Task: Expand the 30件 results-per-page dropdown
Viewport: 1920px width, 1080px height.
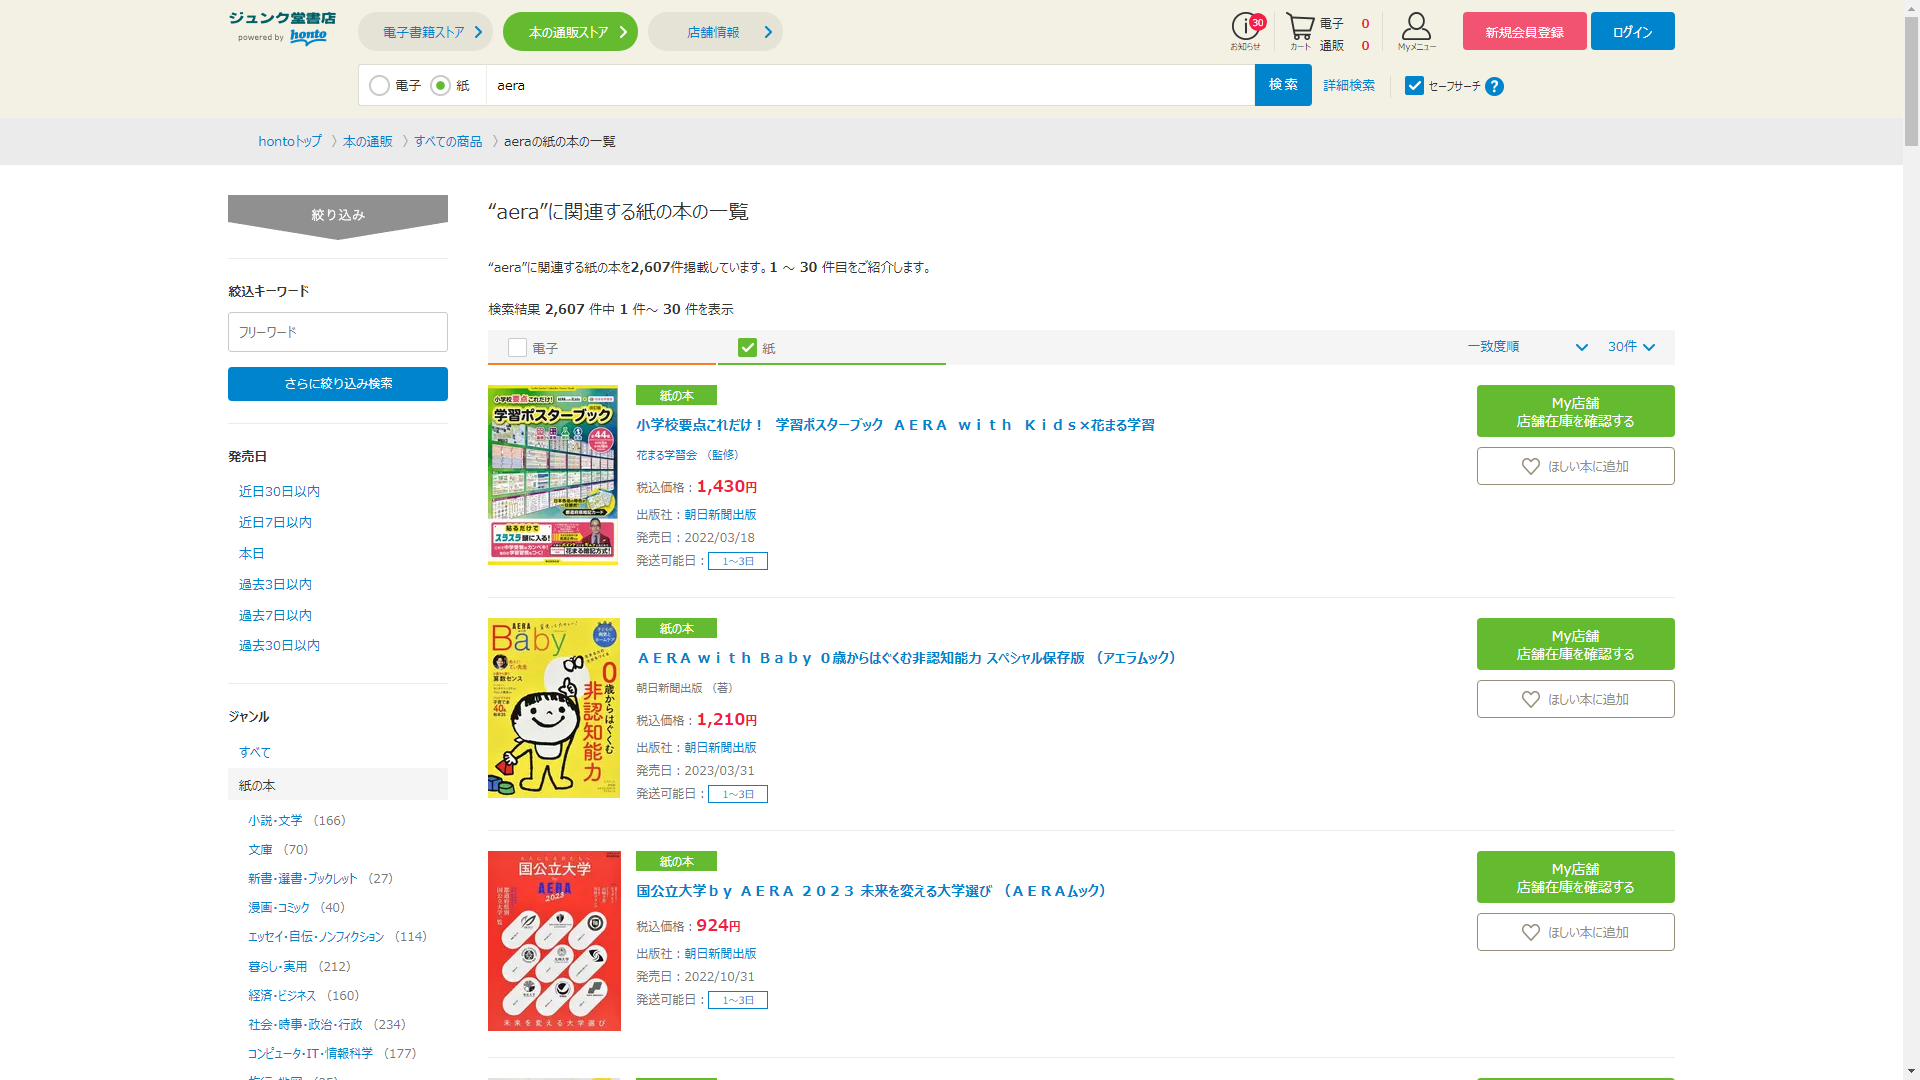Action: click(1631, 347)
